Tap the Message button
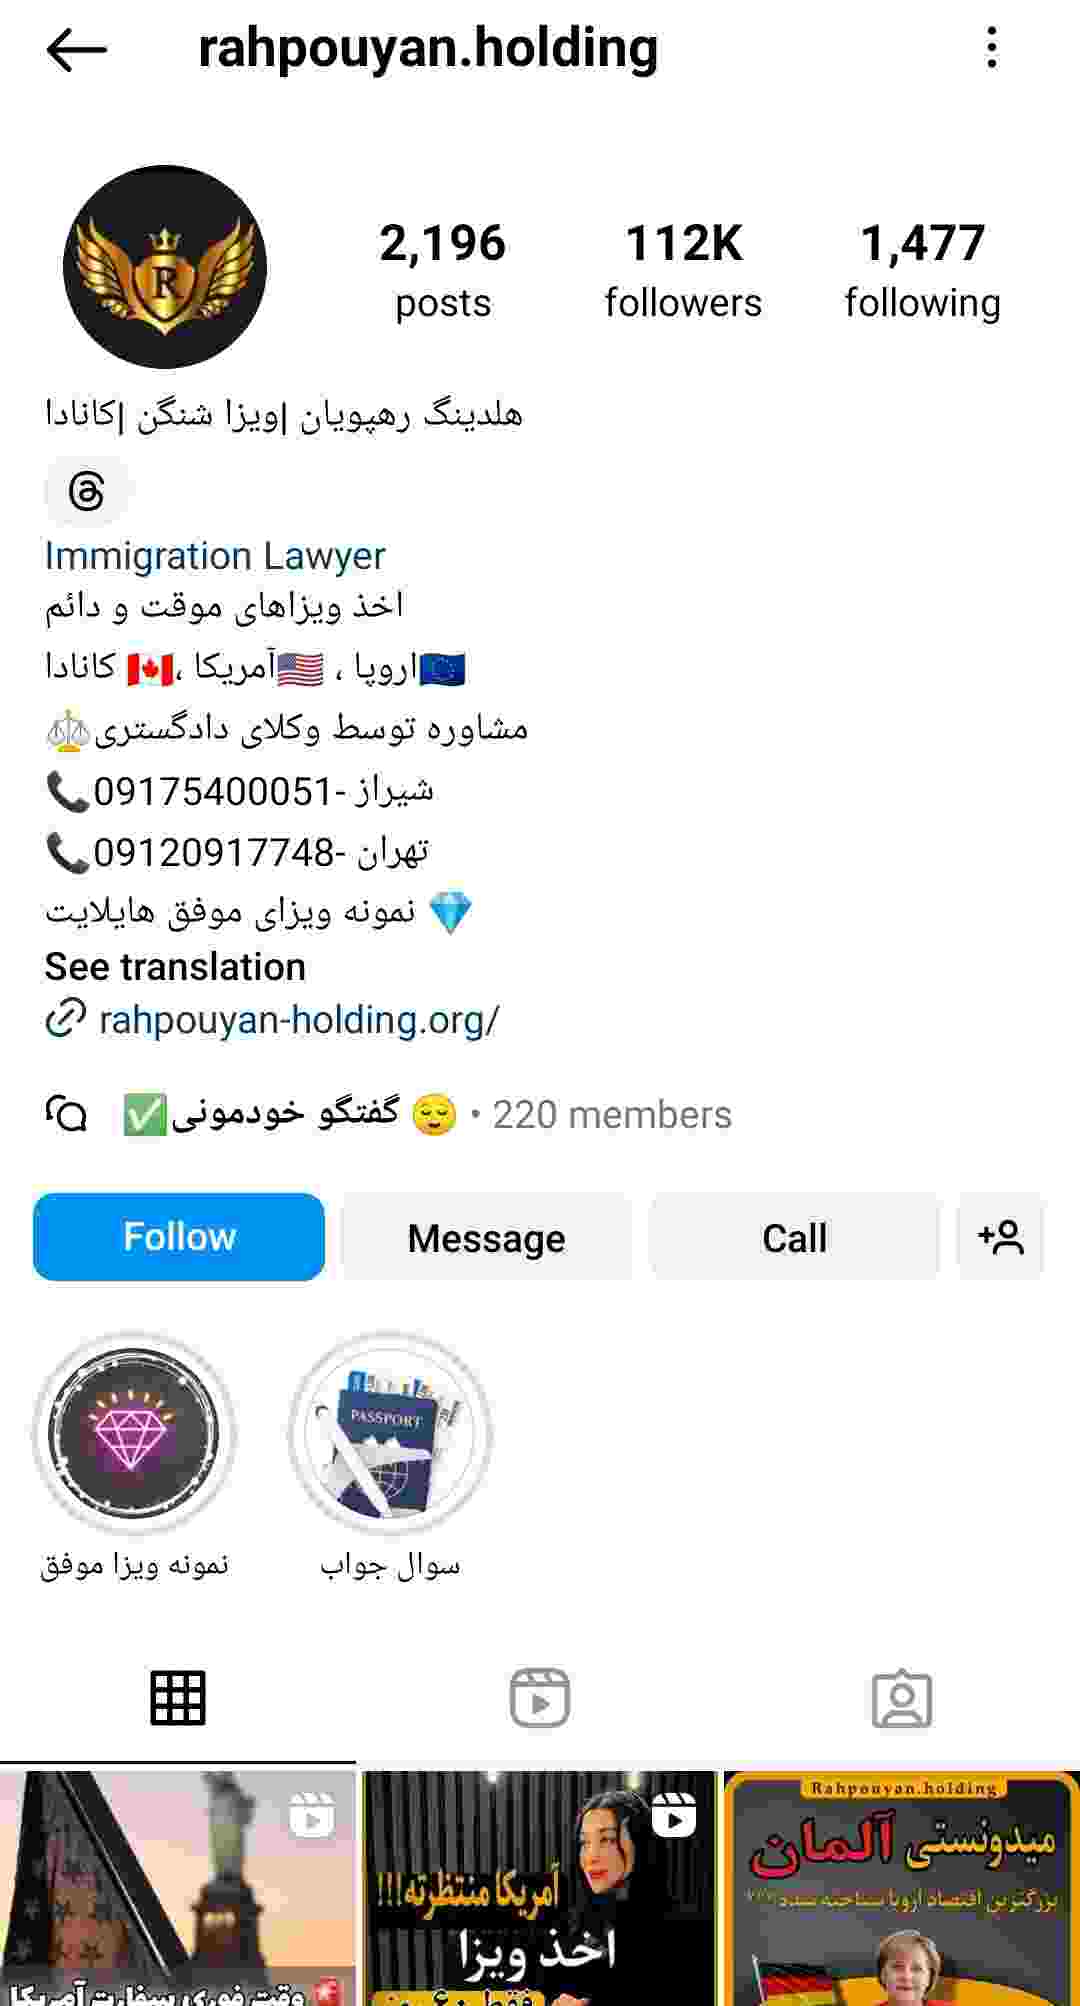 click(x=486, y=1237)
